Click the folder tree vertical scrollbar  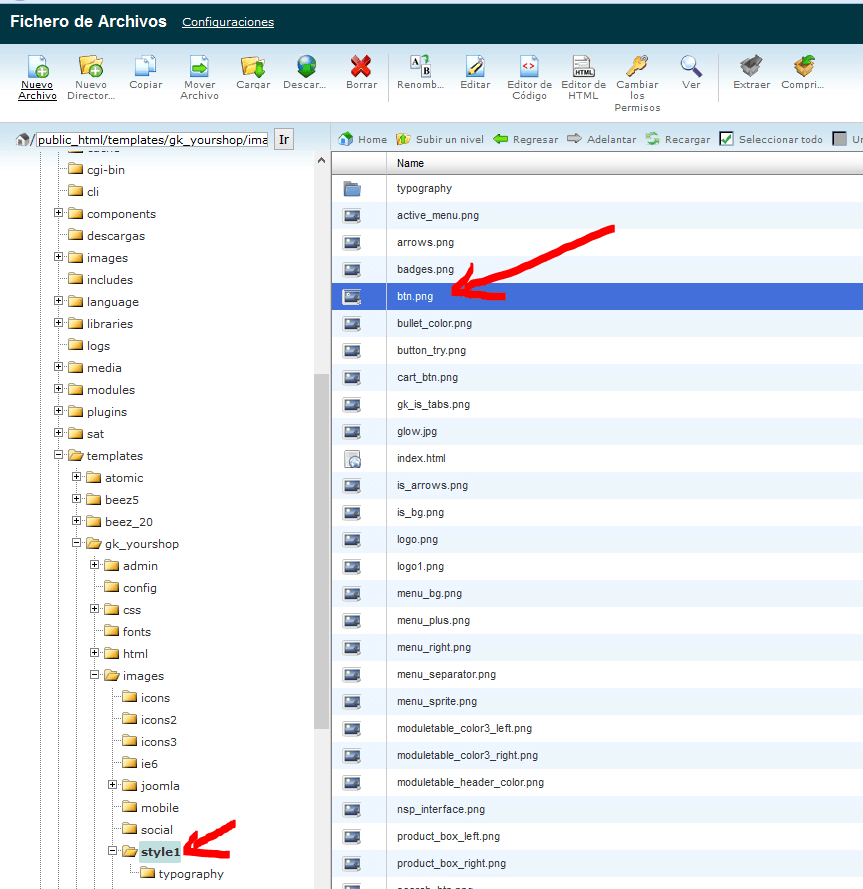coord(321,551)
